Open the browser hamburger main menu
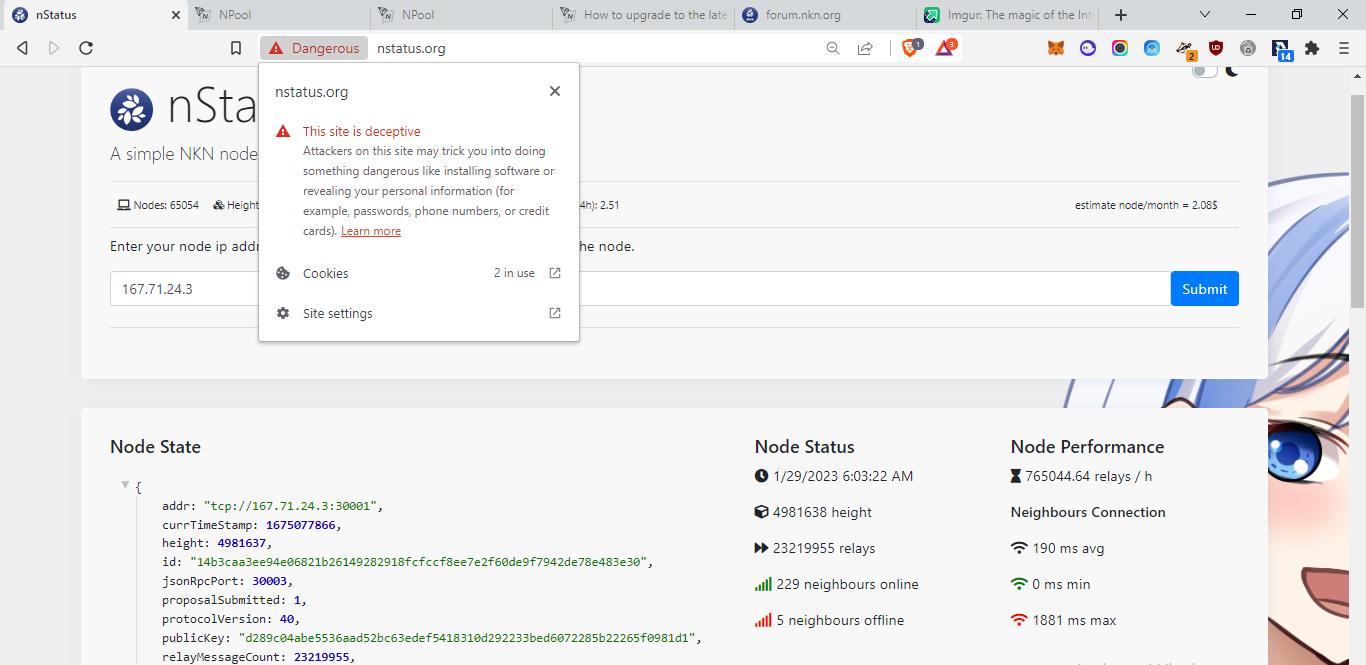Screen dimensions: 1366x665 point(1344,48)
